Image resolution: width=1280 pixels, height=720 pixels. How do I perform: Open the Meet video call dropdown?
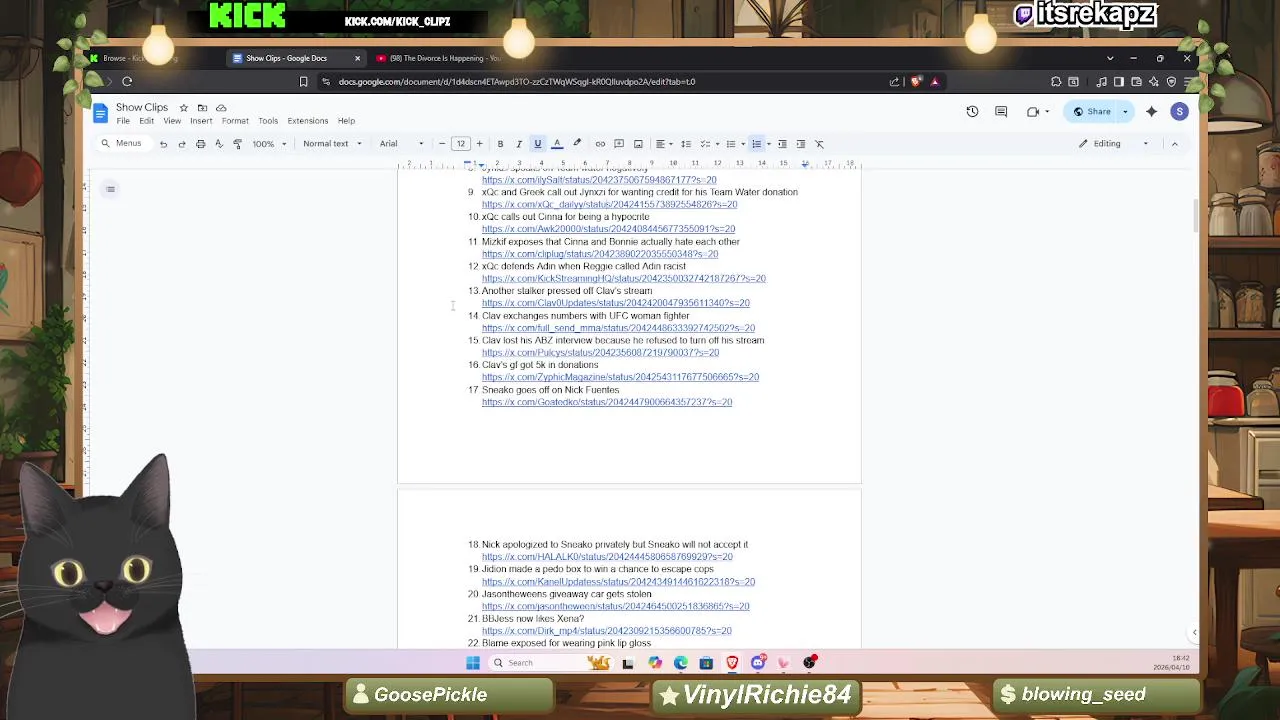tap(1037, 112)
